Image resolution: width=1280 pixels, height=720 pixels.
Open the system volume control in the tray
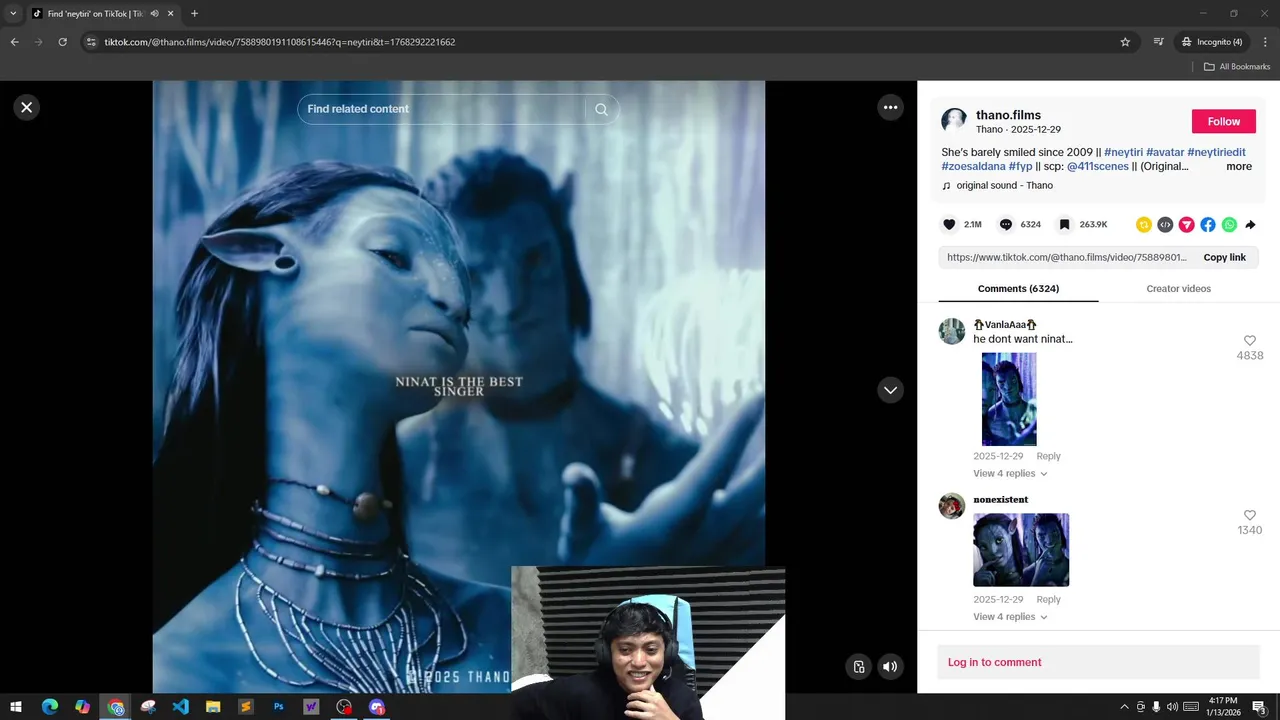click(x=1172, y=707)
